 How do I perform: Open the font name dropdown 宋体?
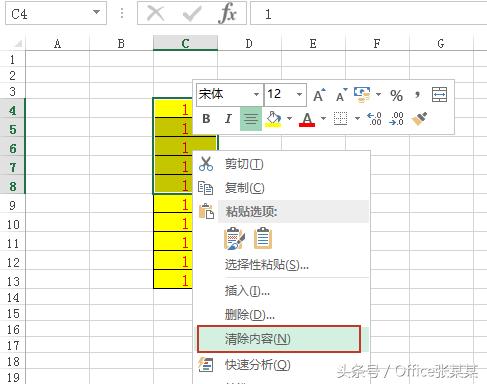click(256, 95)
